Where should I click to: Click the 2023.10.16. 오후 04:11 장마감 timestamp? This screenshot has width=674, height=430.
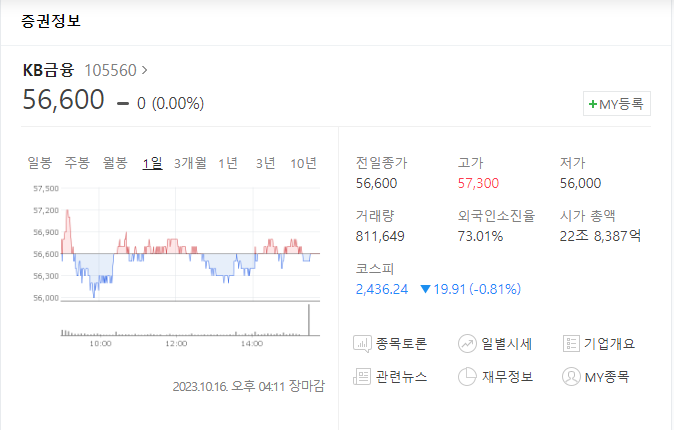point(248,386)
